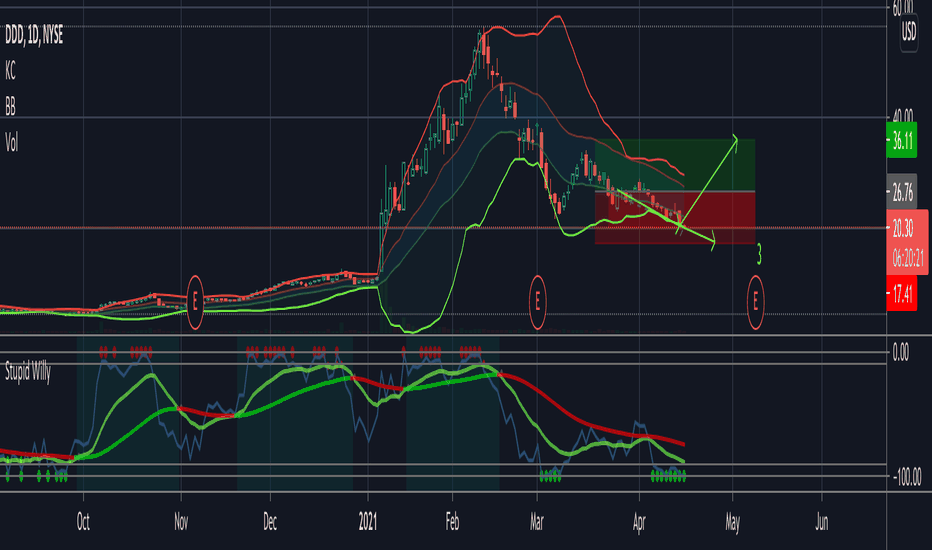Click the 0.00 indicator axis label

(900, 353)
